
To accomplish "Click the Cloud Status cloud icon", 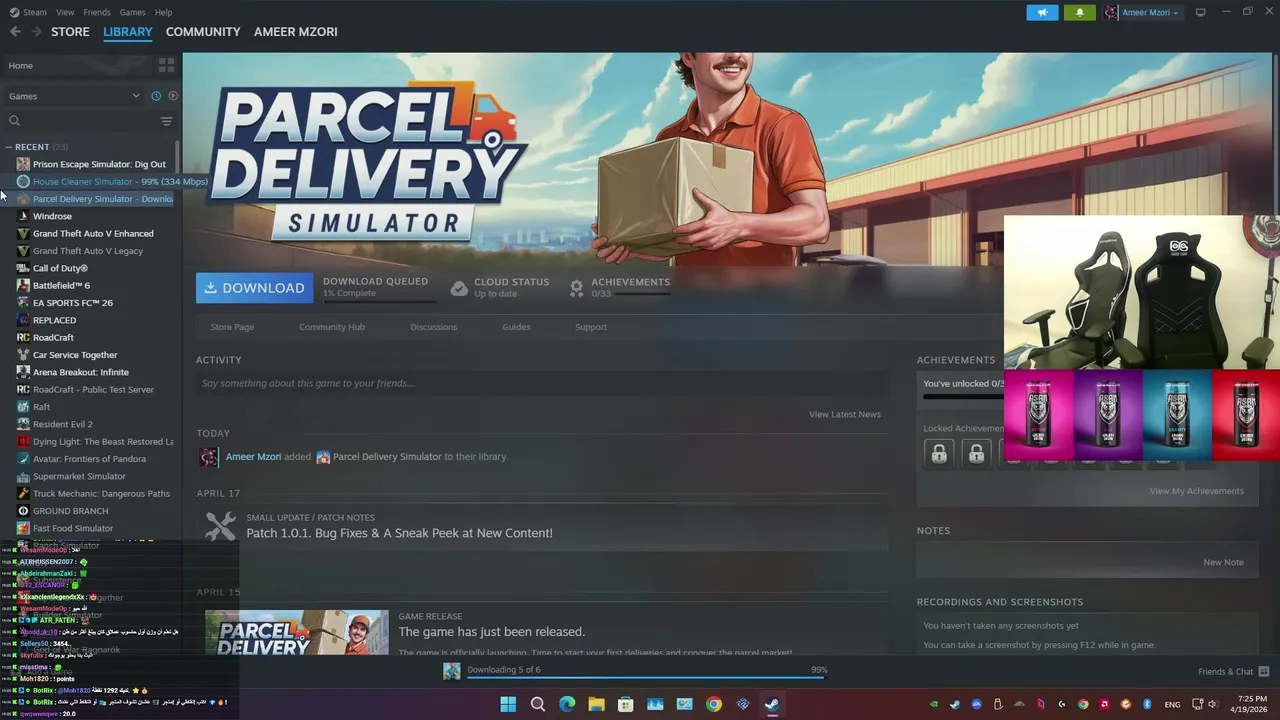I will (459, 288).
